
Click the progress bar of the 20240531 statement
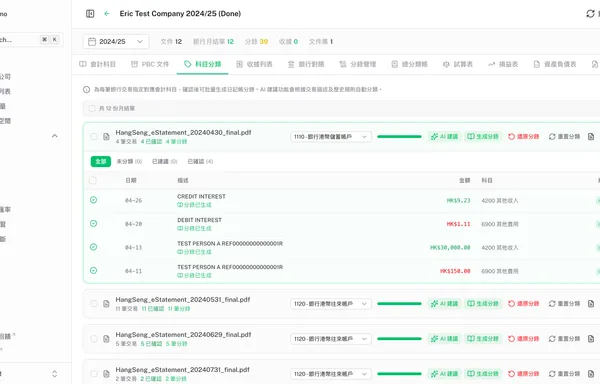pyautogui.click(x=399, y=304)
